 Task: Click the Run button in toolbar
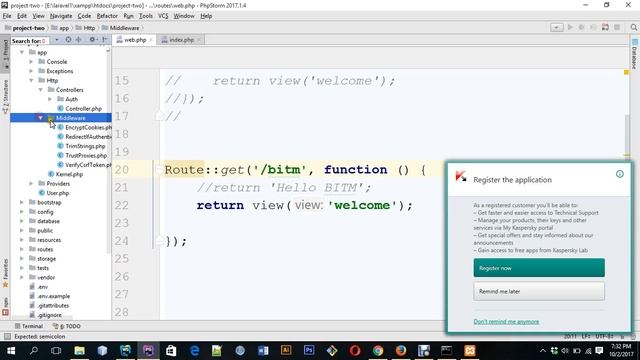tap(570, 27)
